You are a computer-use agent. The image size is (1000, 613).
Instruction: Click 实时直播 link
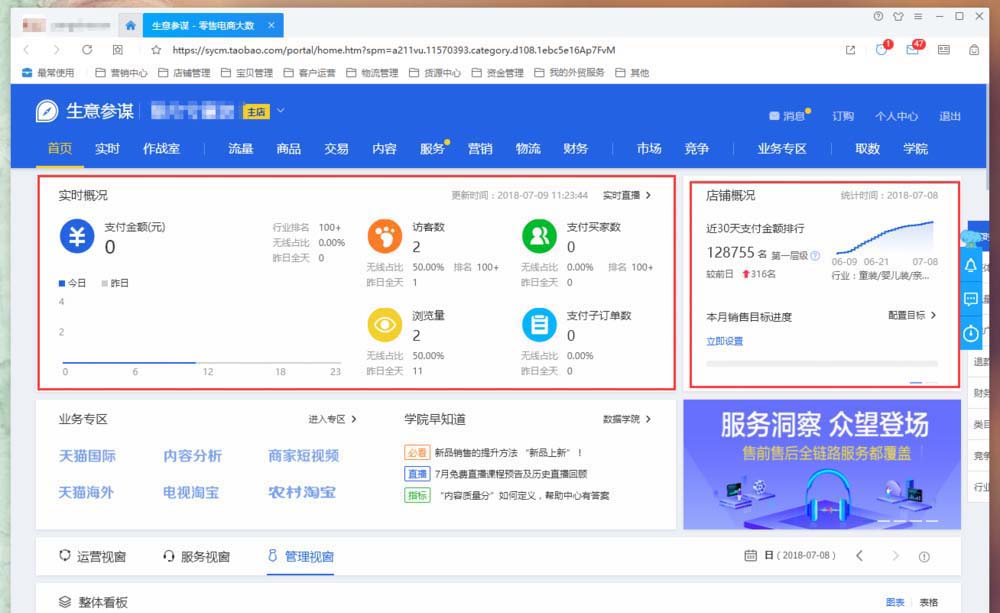click(x=627, y=195)
